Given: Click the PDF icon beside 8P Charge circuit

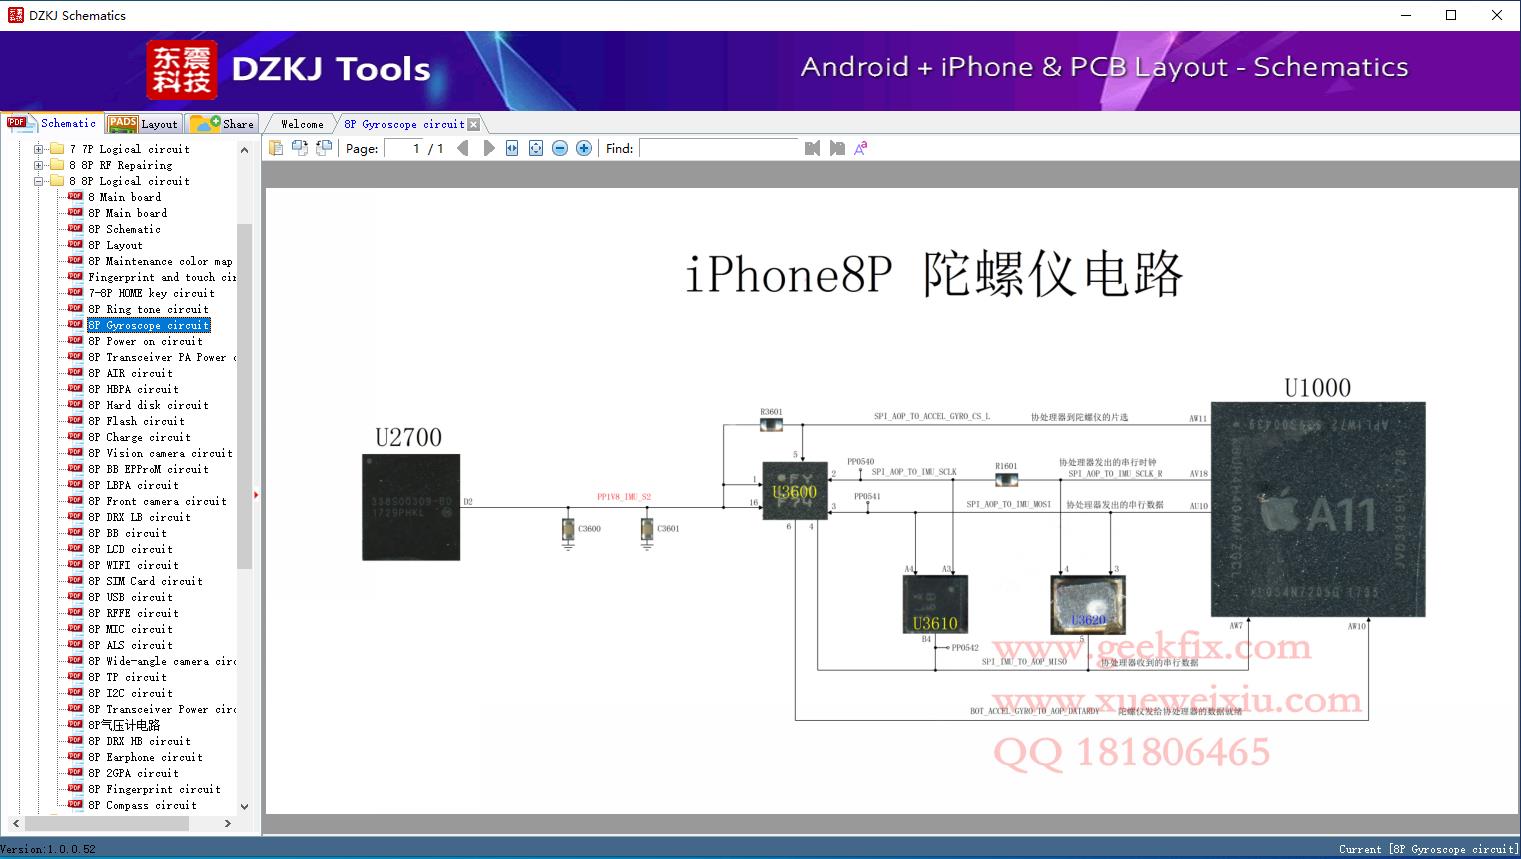Looking at the screenshot, I should (x=75, y=436).
